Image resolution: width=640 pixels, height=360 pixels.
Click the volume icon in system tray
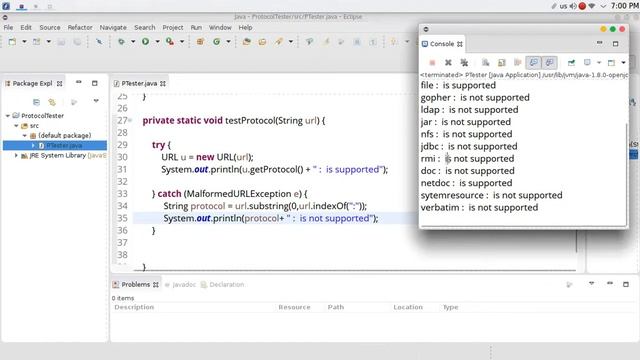click(x=573, y=6)
